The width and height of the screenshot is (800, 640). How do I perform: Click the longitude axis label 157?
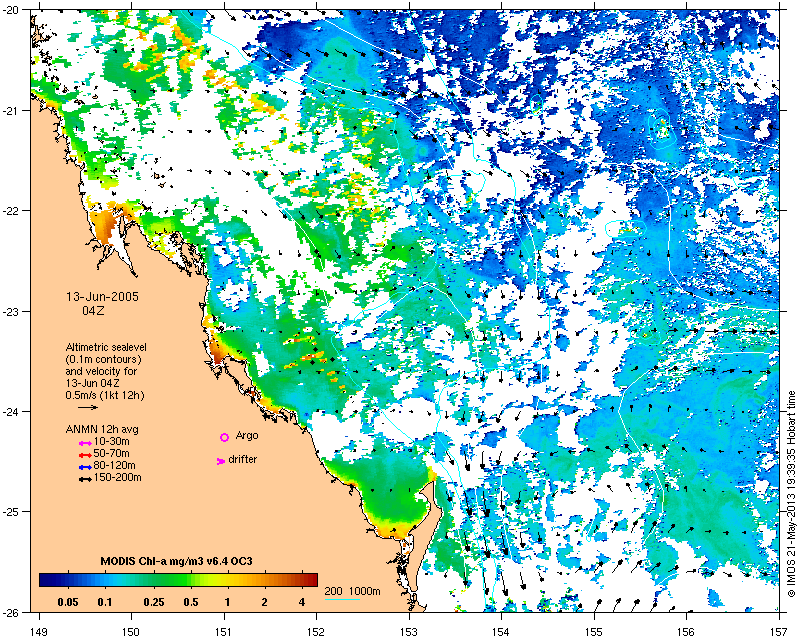click(780, 631)
